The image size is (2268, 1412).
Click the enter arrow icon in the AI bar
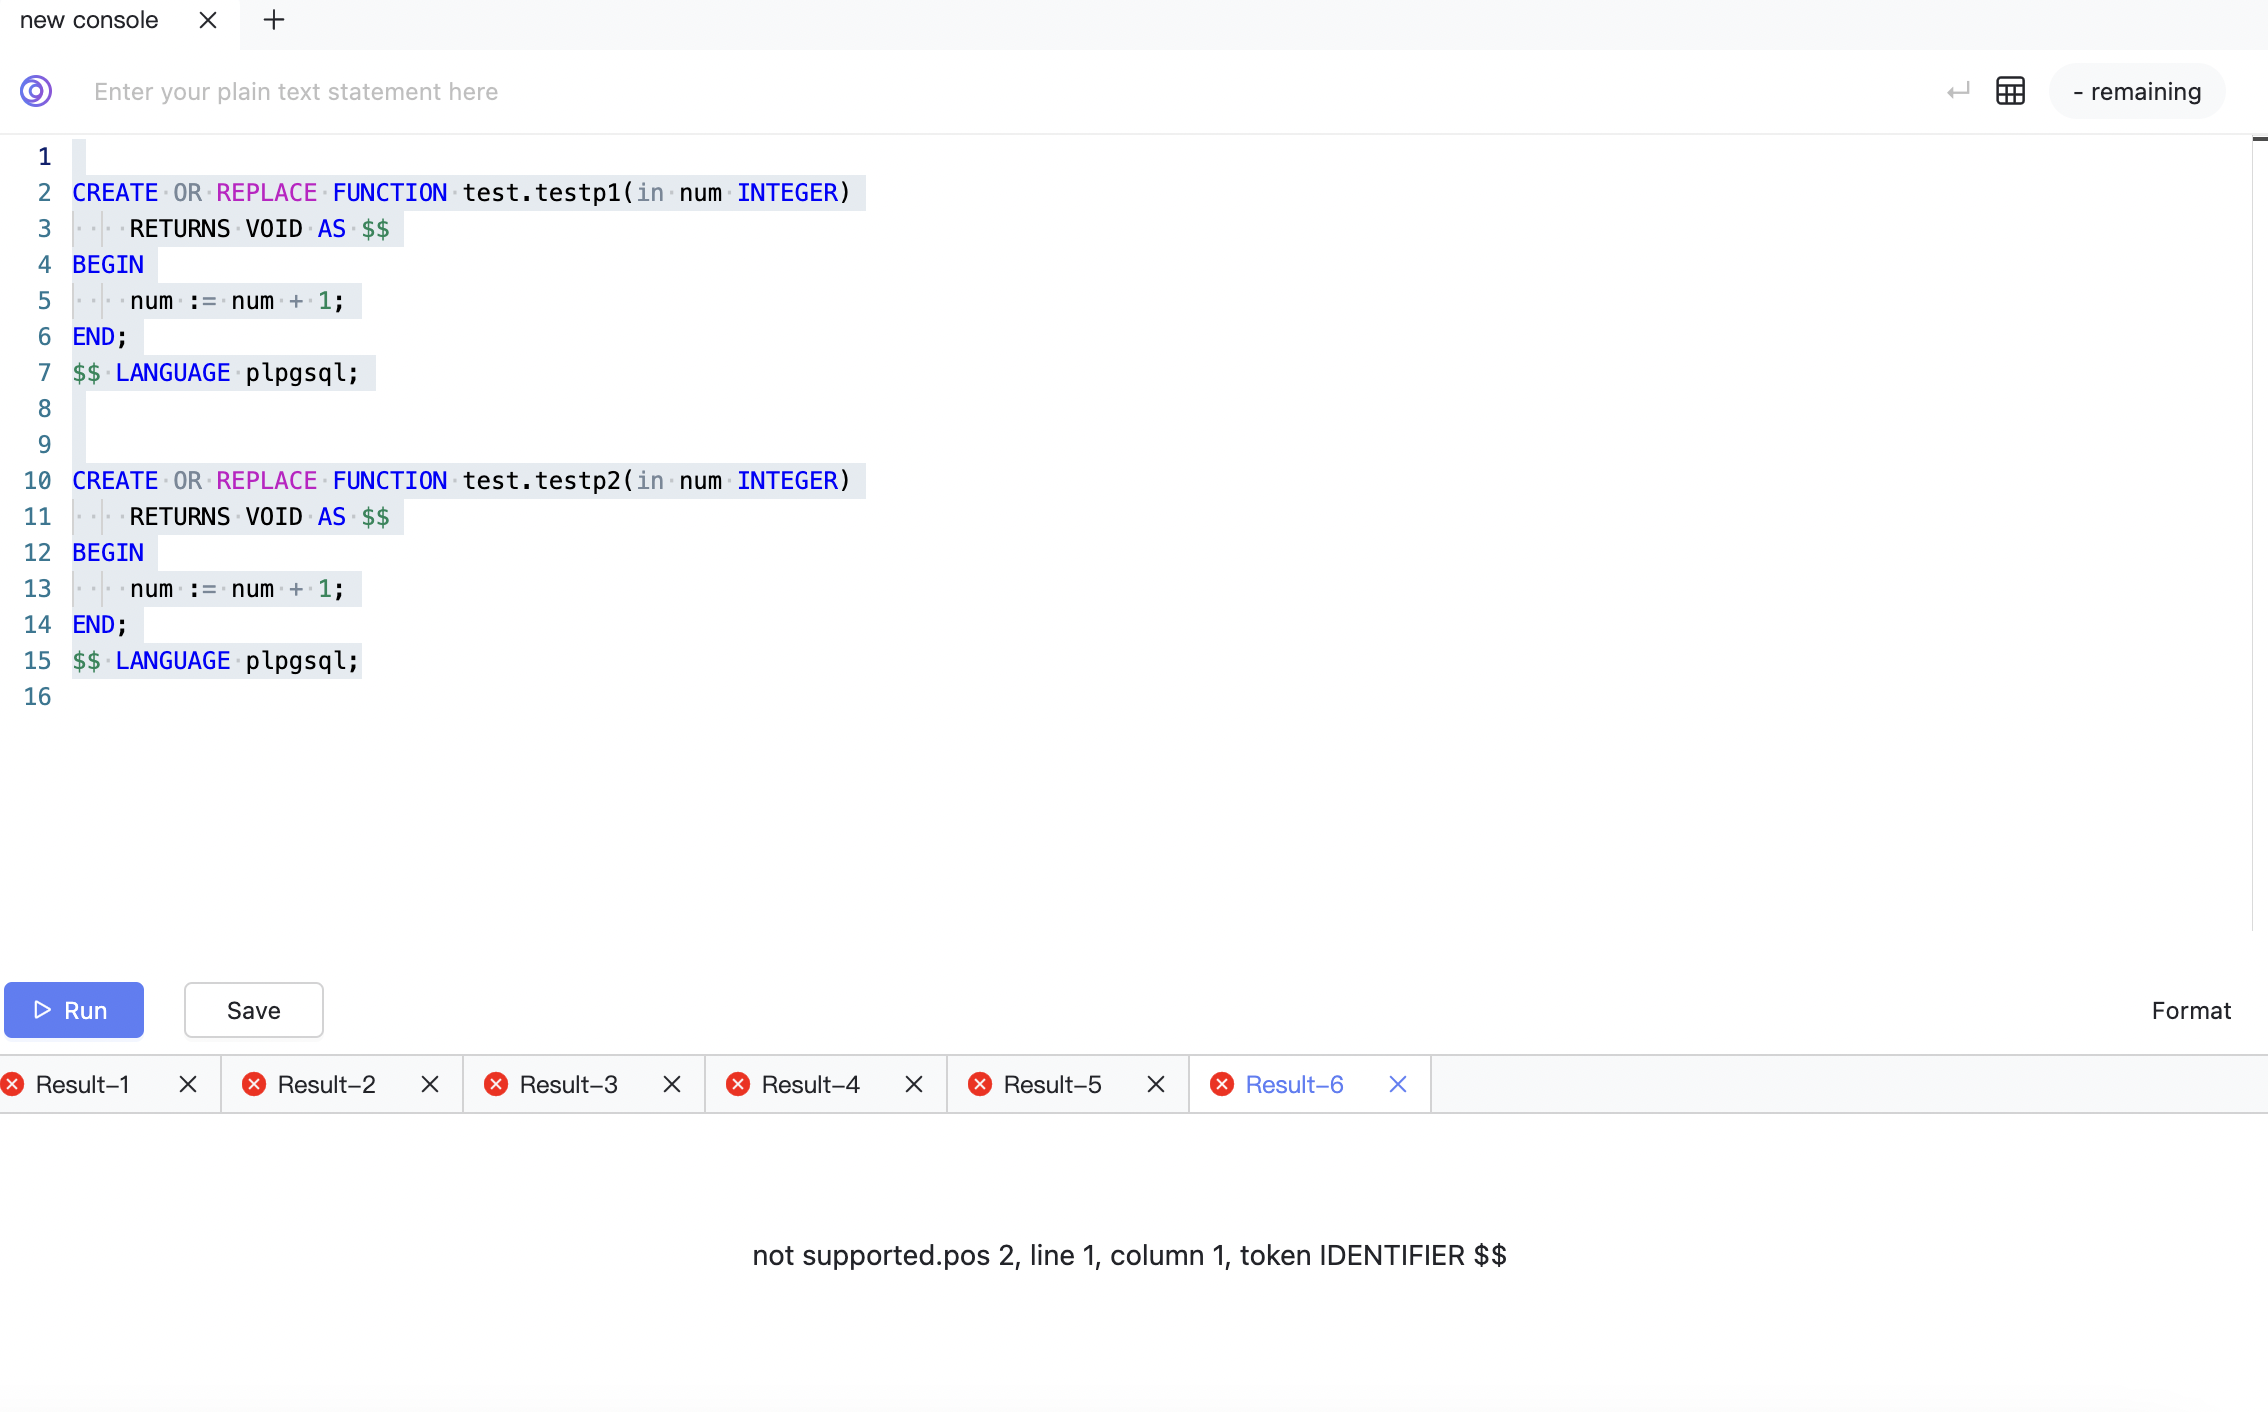pyautogui.click(x=1958, y=91)
